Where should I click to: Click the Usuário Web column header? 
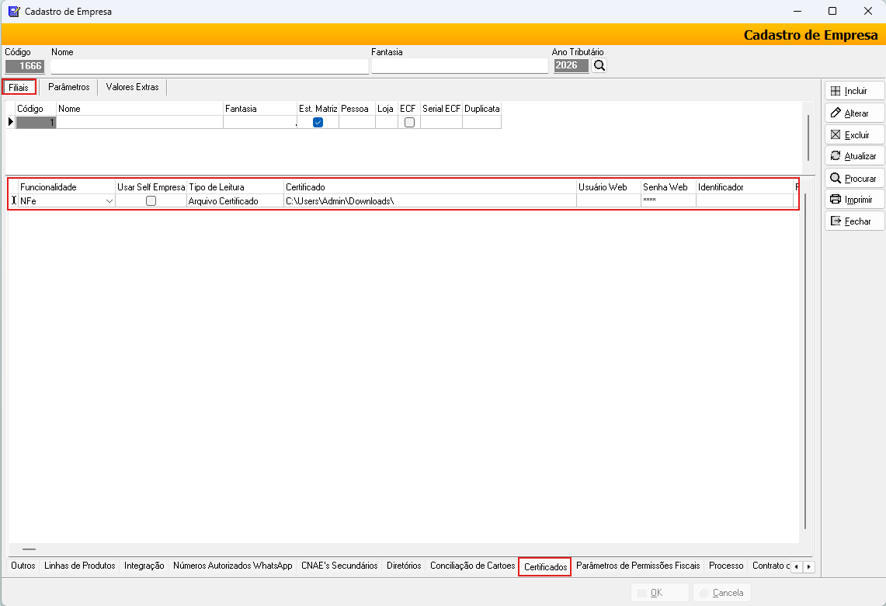pos(609,187)
